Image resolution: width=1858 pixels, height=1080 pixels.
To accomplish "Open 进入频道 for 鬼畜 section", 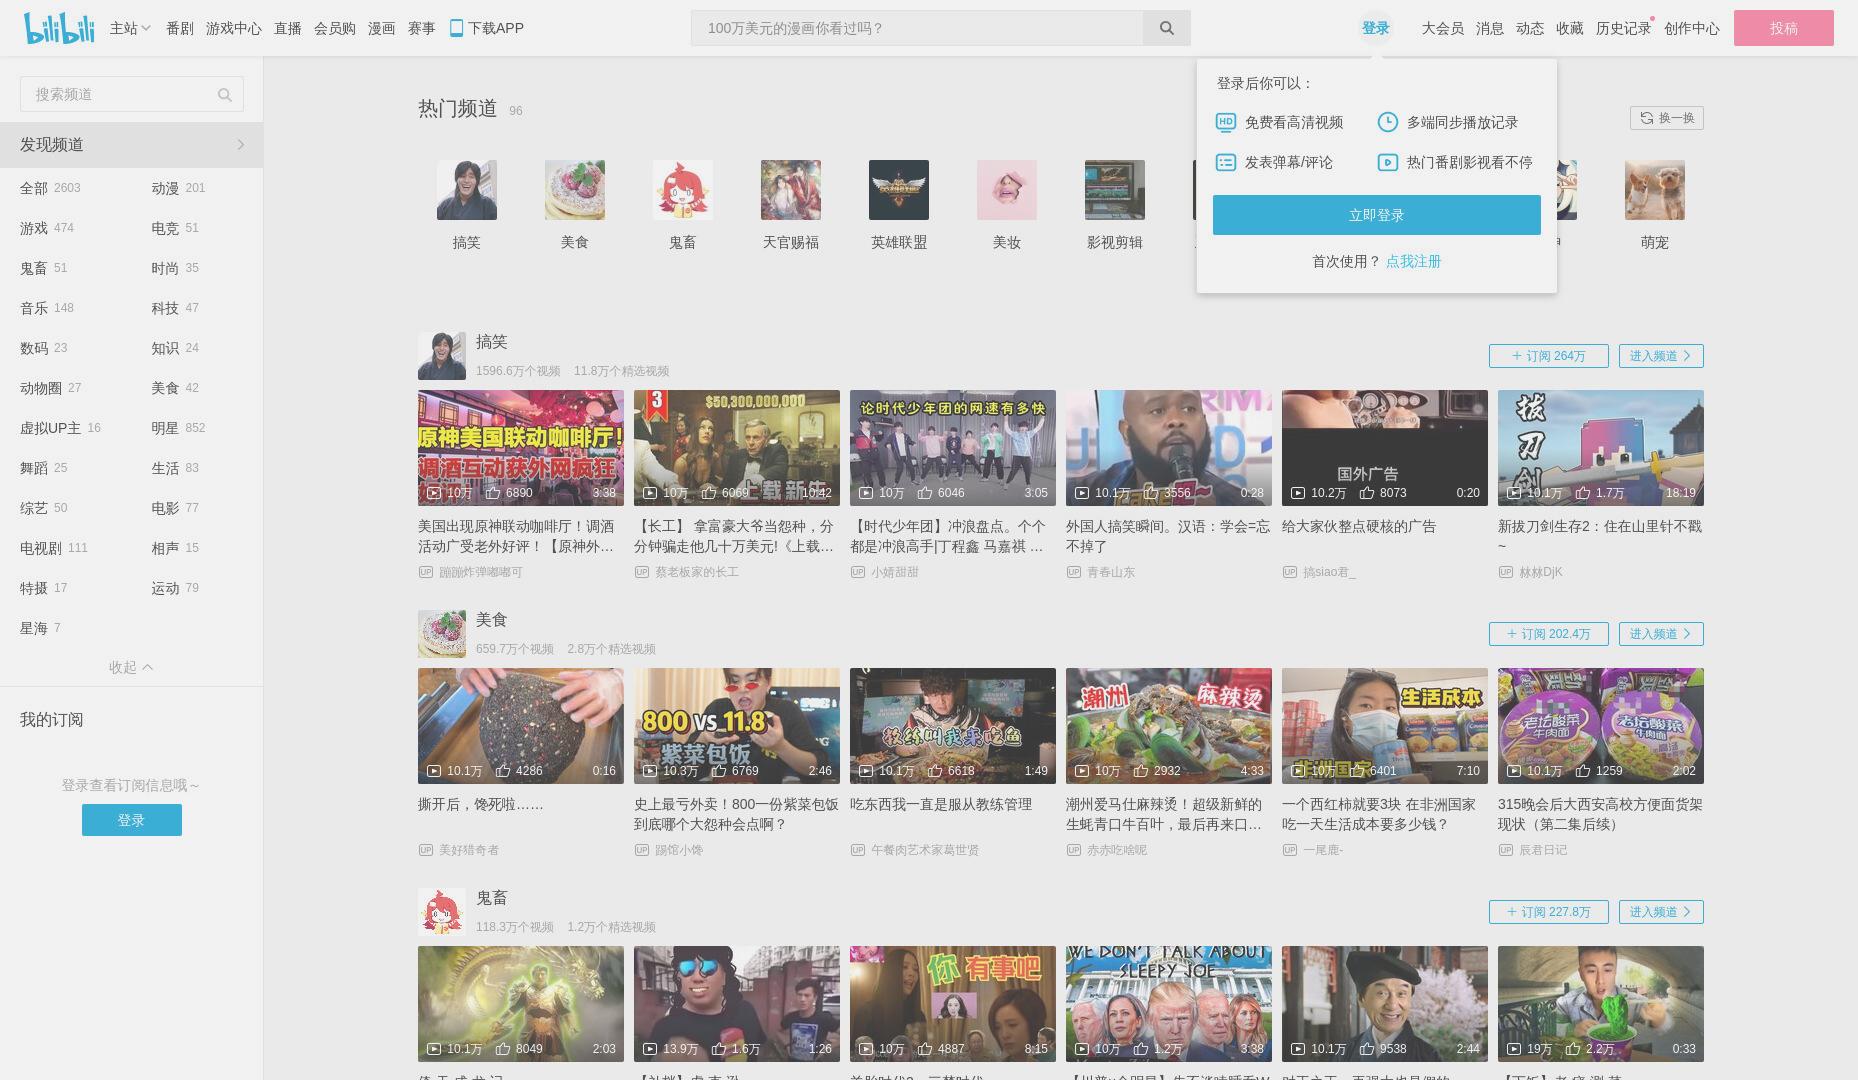I will (x=1661, y=912).
